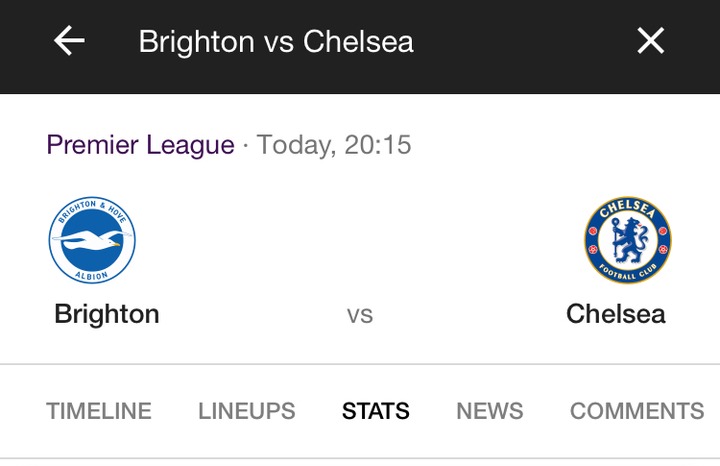
Task: Place cursor on "Brighton" in the search bar
Action: click(196, 42)
